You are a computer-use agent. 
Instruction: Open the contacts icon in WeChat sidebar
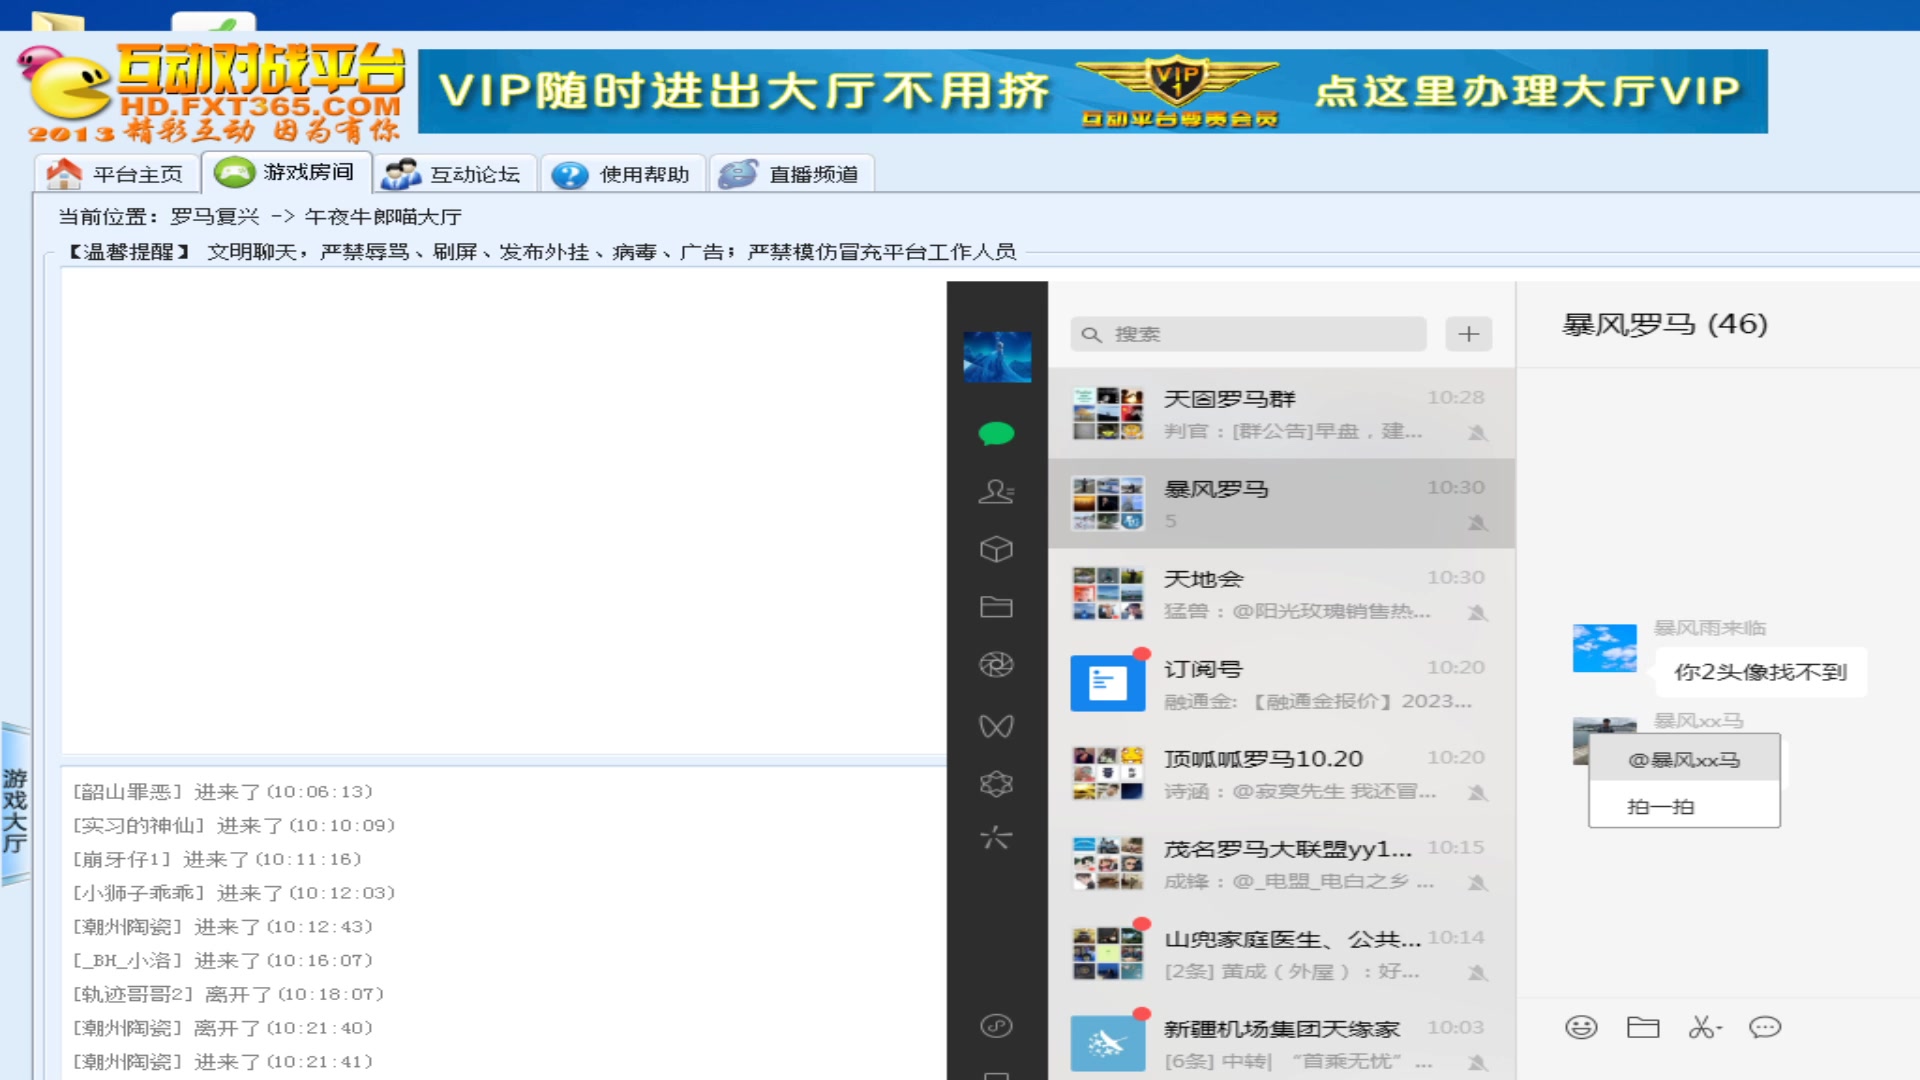[x=995, y=491]
